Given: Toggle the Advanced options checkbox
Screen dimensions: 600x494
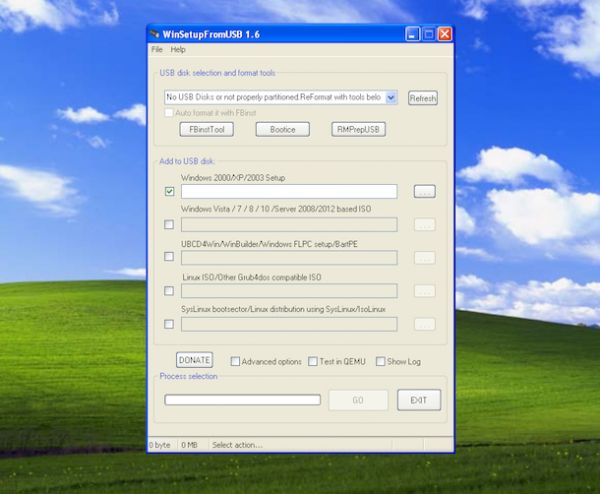Looking at the screenshot, I should pos(236,361).
